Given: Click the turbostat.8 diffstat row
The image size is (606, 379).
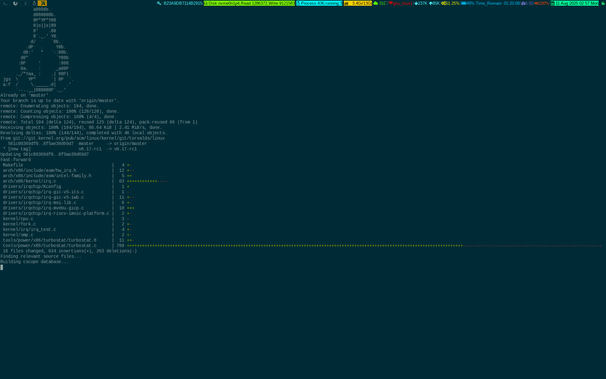Looking at the screenshot, I should coord(68,240).
